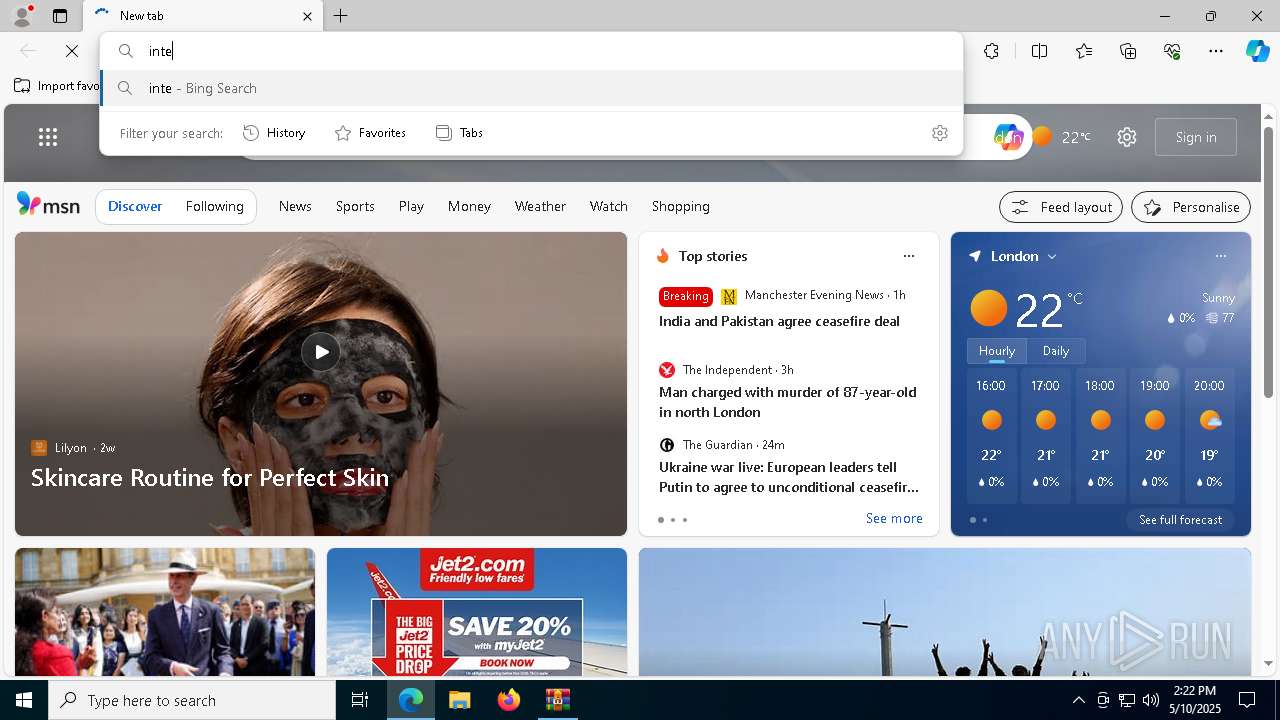Open WinRAR from taskbar

point(557,700)
